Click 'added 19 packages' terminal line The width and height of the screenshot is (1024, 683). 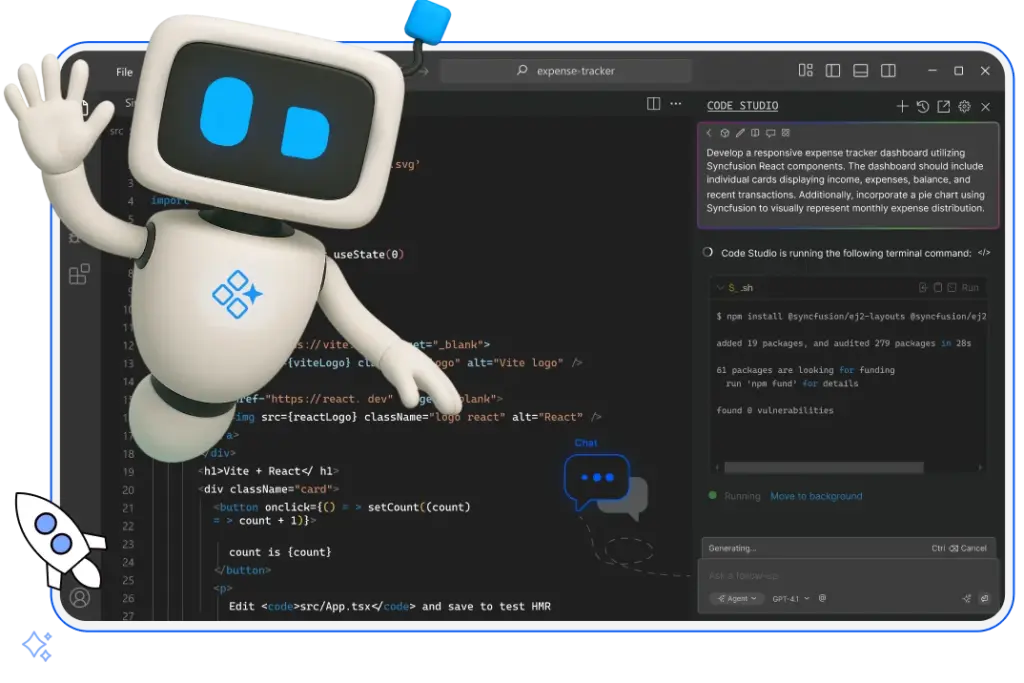point(844,343)
